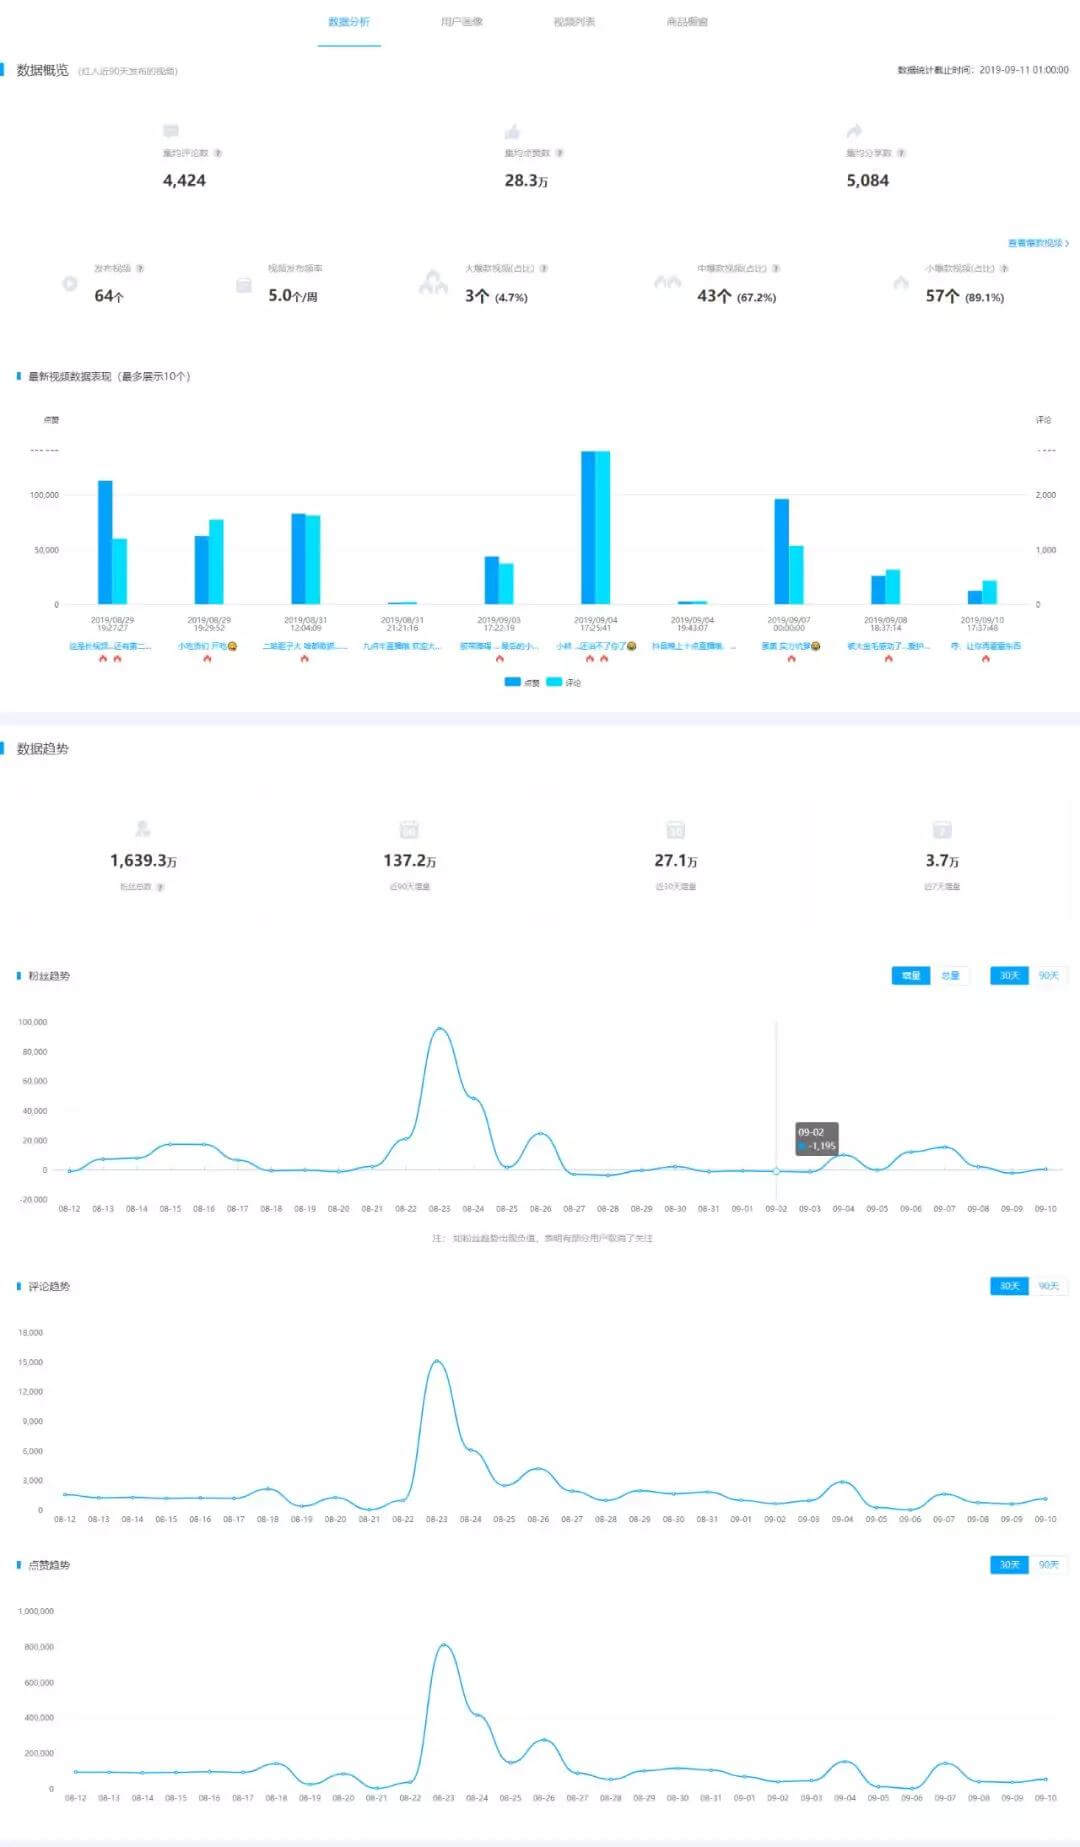Switch 粉丝趋势 chart to 90天
Screen dimensions: 1080x1847
tap(1048, 975)
